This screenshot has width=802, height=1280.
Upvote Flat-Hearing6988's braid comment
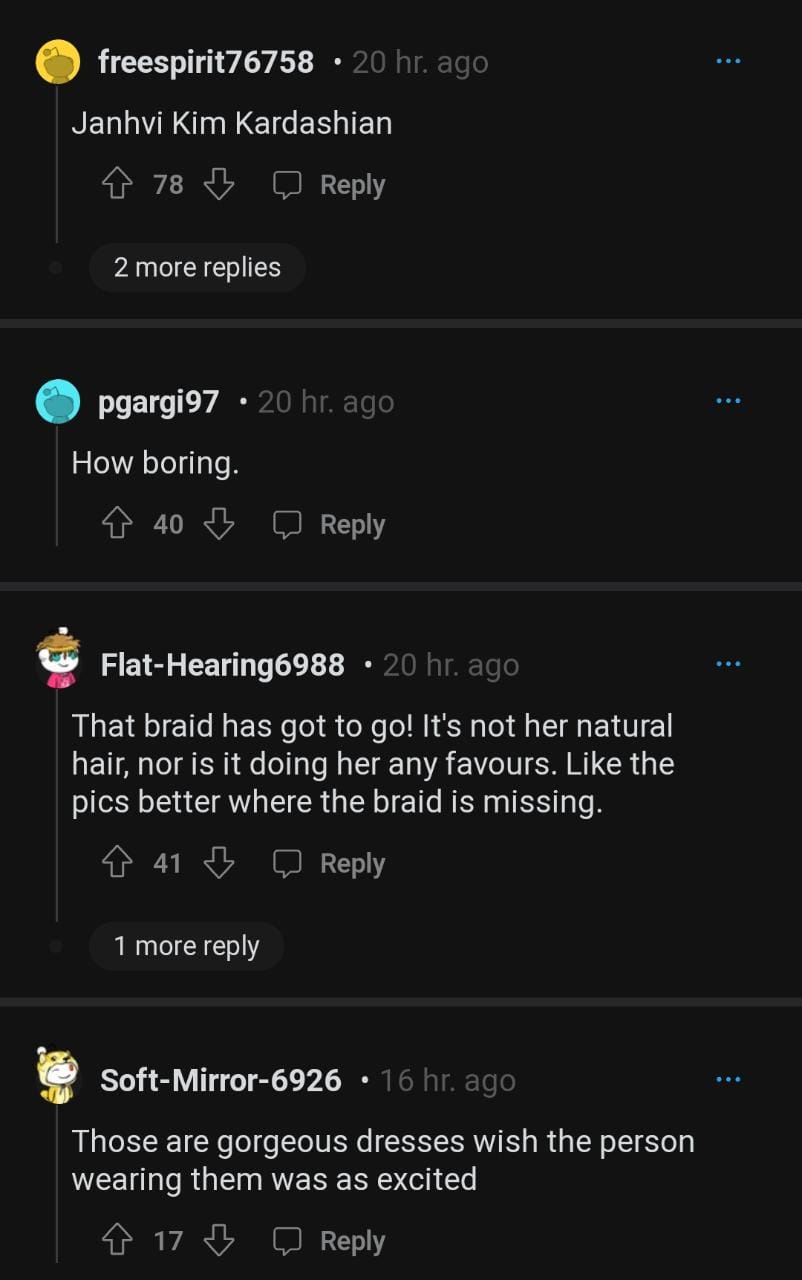[x=119, y=863]
